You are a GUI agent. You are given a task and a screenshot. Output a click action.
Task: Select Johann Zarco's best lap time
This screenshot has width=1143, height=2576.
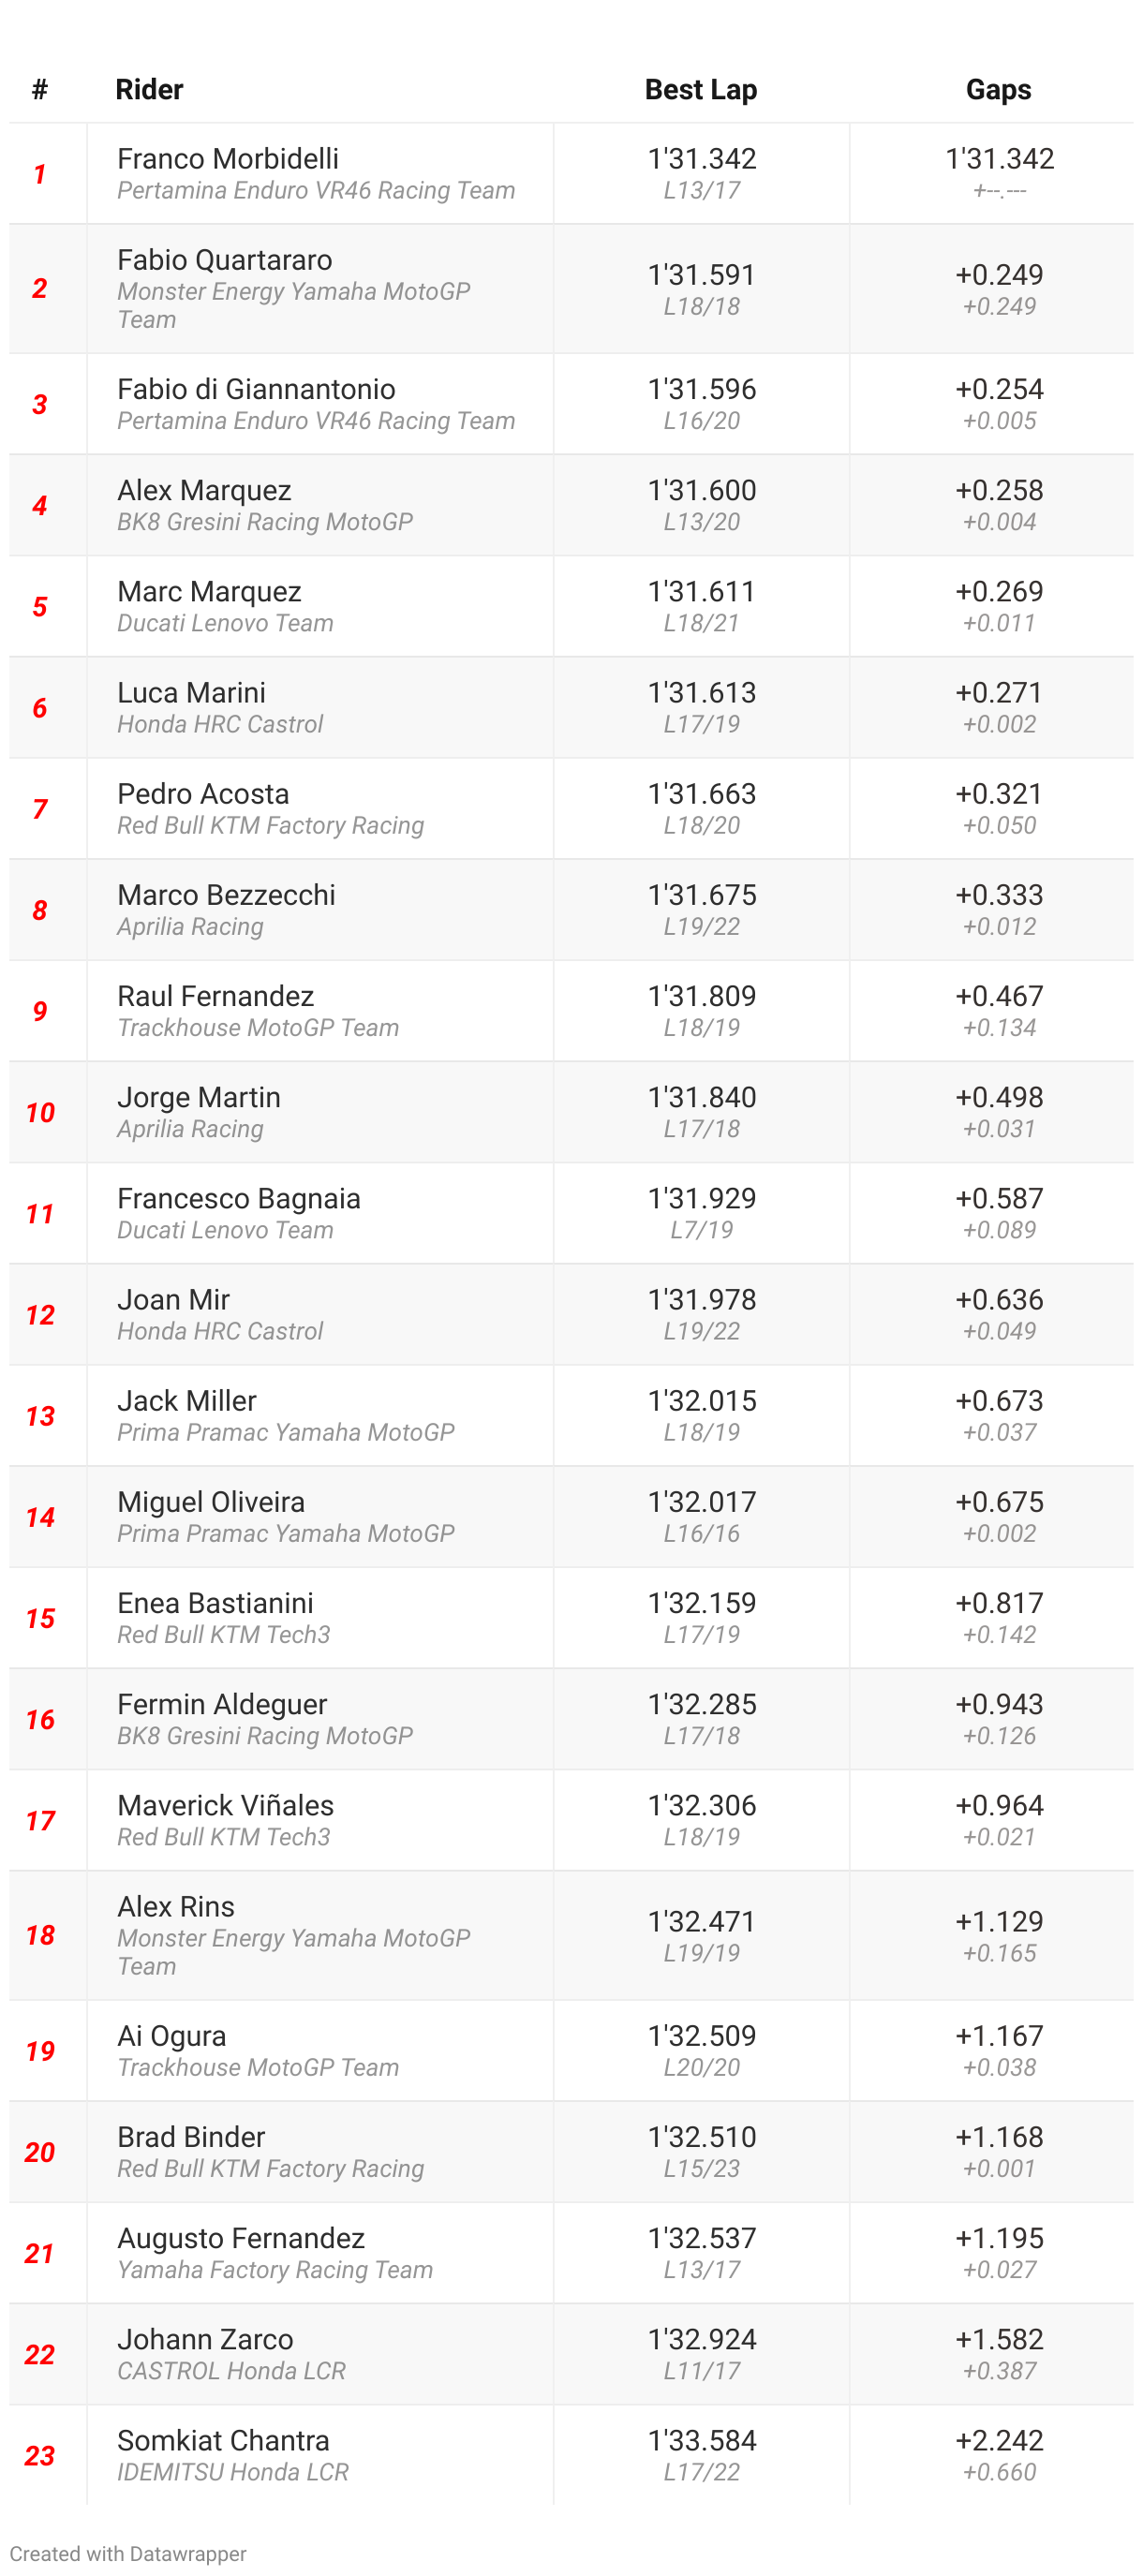(x=701, y=2340)
